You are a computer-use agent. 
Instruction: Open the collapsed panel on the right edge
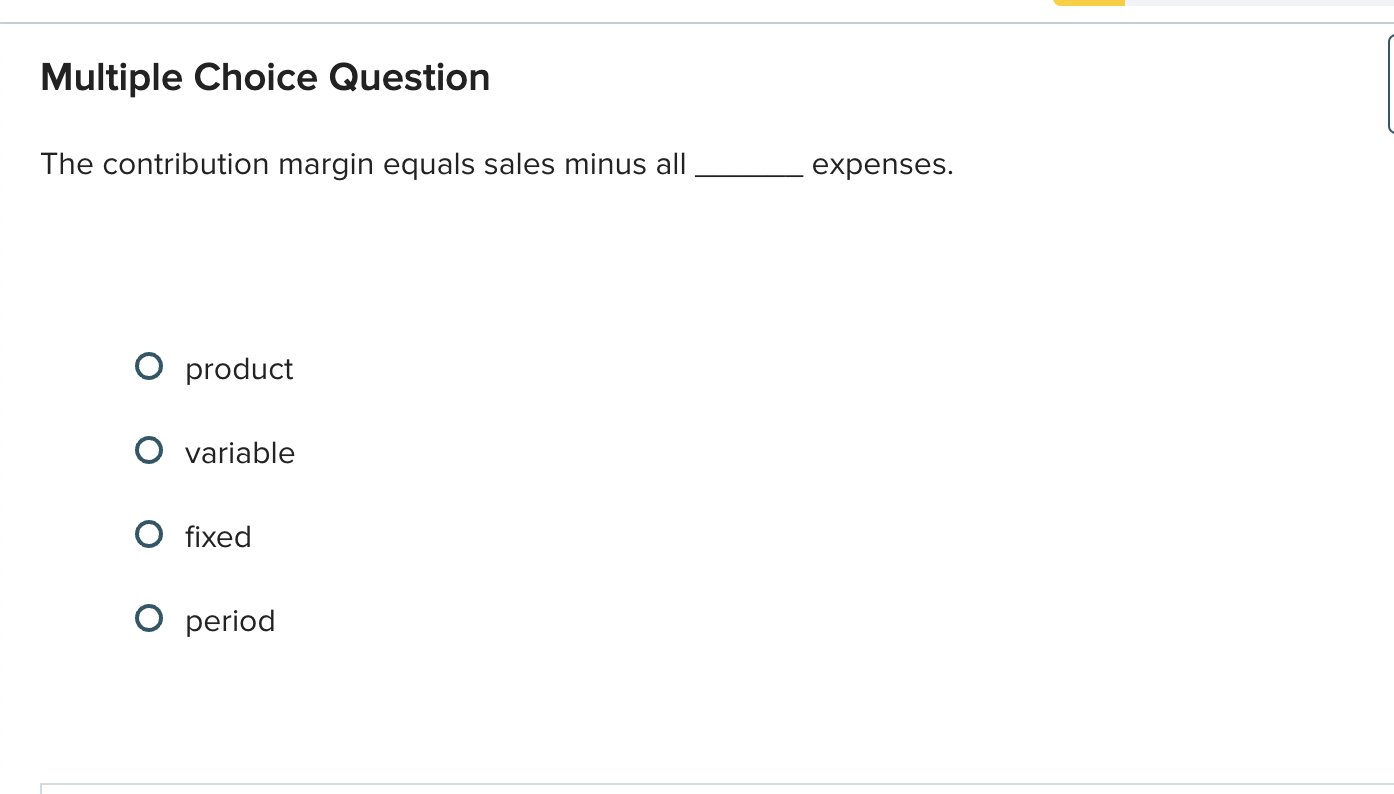point(1391,85)
